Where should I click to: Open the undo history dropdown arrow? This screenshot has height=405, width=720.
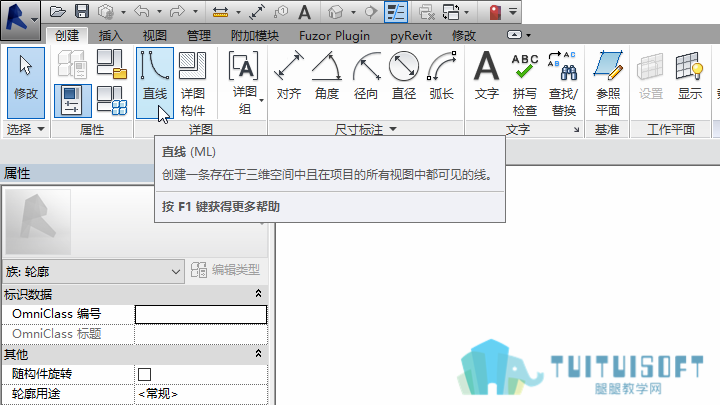tap(159, 12)
